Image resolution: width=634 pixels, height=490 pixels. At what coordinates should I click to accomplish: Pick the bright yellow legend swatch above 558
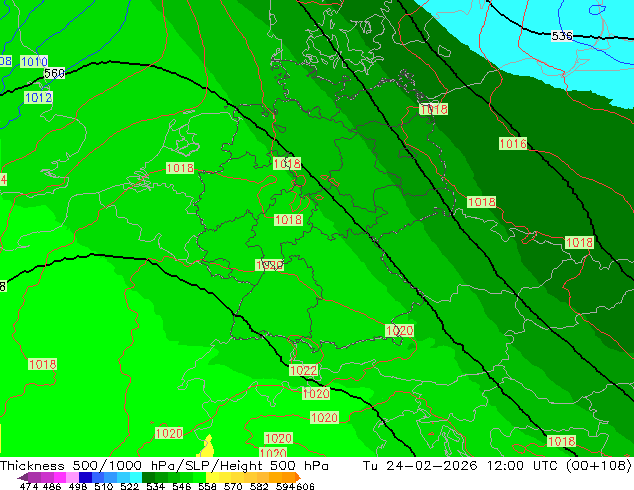(x=212, y=477)
